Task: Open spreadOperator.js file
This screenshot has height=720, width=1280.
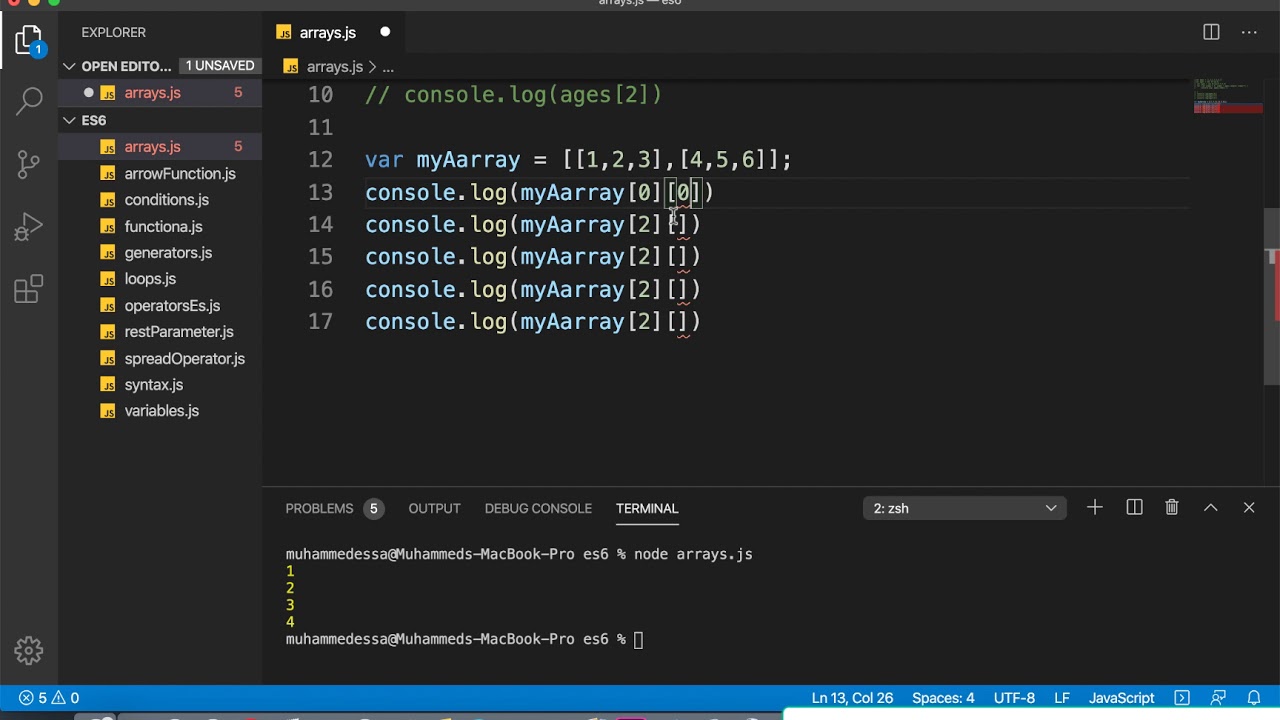Action: pyautogui.click(x=184, y=359)
